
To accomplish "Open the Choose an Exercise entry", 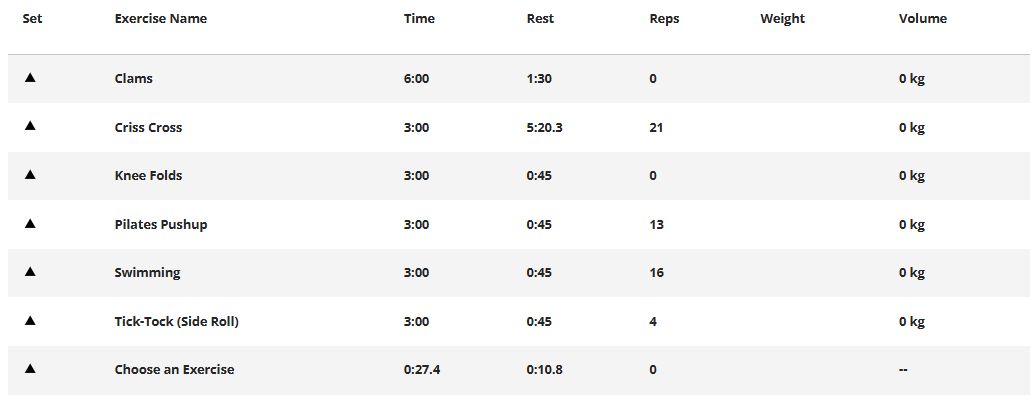I will point(174,370).
